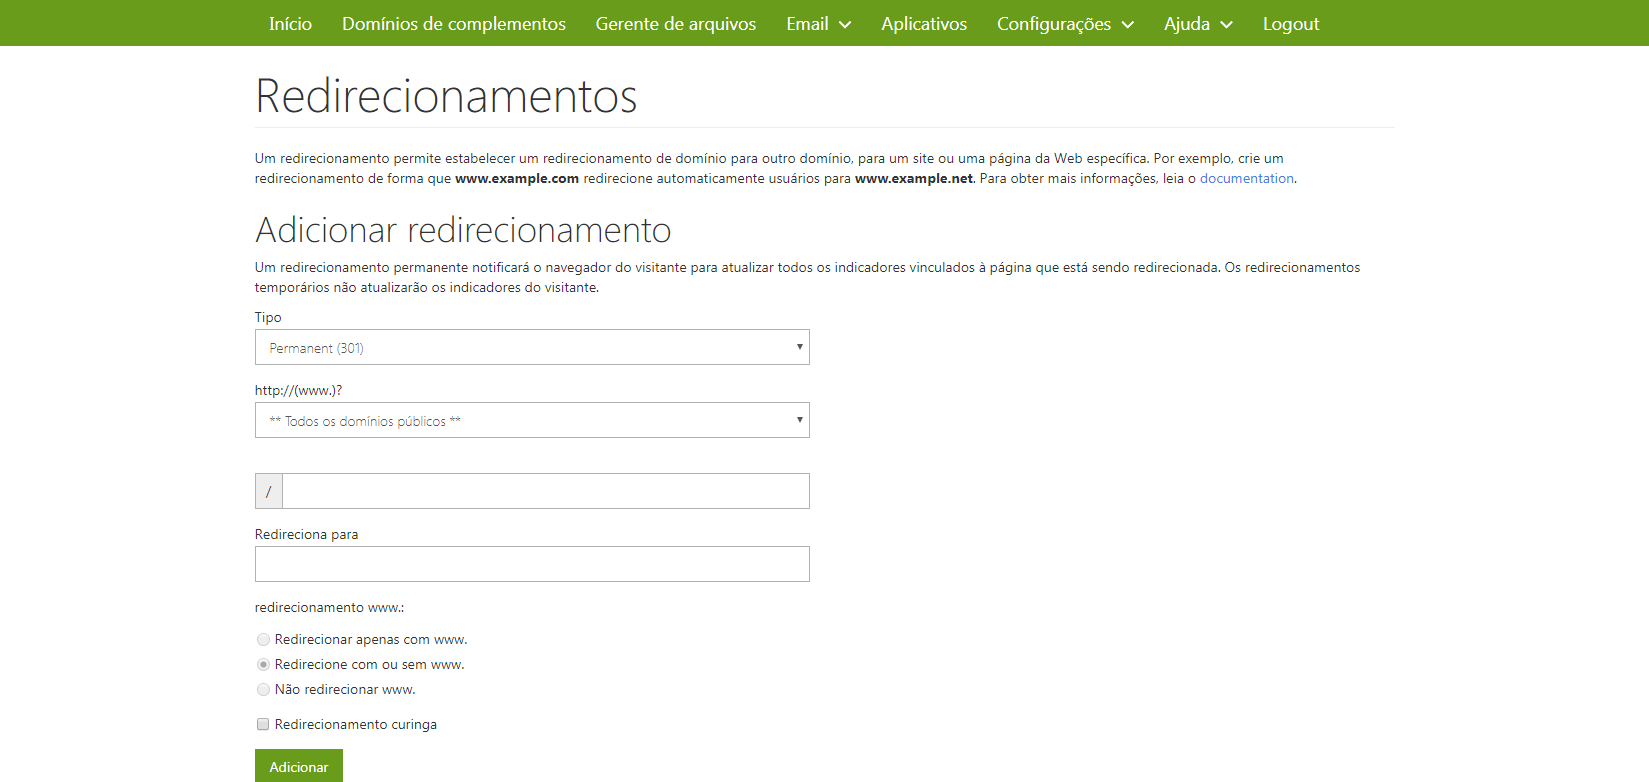Open Domínios de complementos

pyautogui.click(x=453, y=24)
